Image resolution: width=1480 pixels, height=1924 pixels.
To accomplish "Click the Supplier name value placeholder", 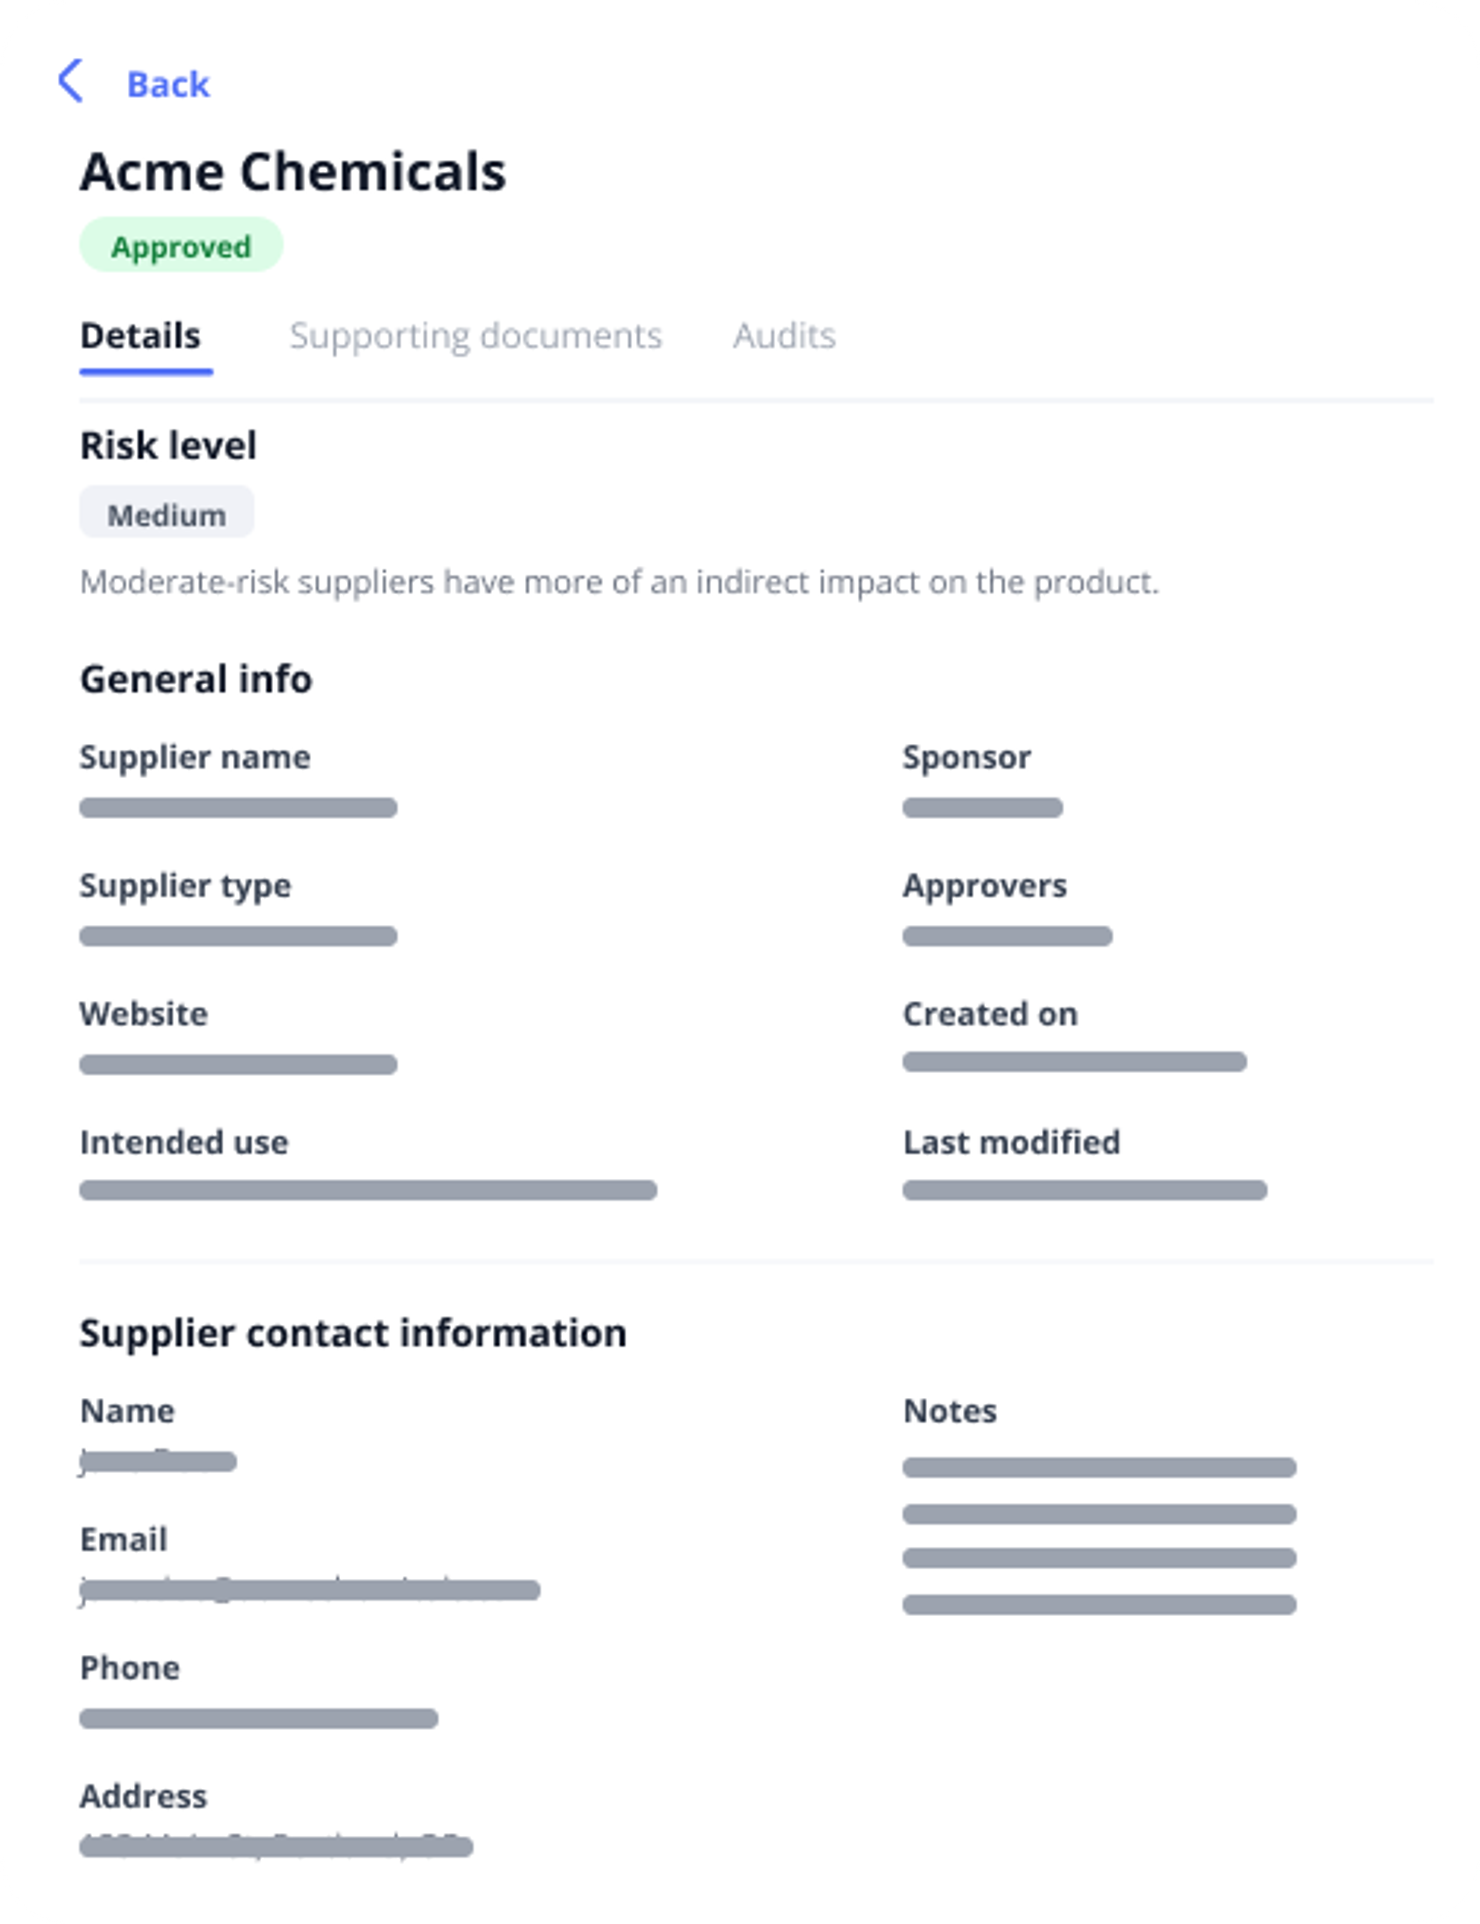I will [238, 807].
